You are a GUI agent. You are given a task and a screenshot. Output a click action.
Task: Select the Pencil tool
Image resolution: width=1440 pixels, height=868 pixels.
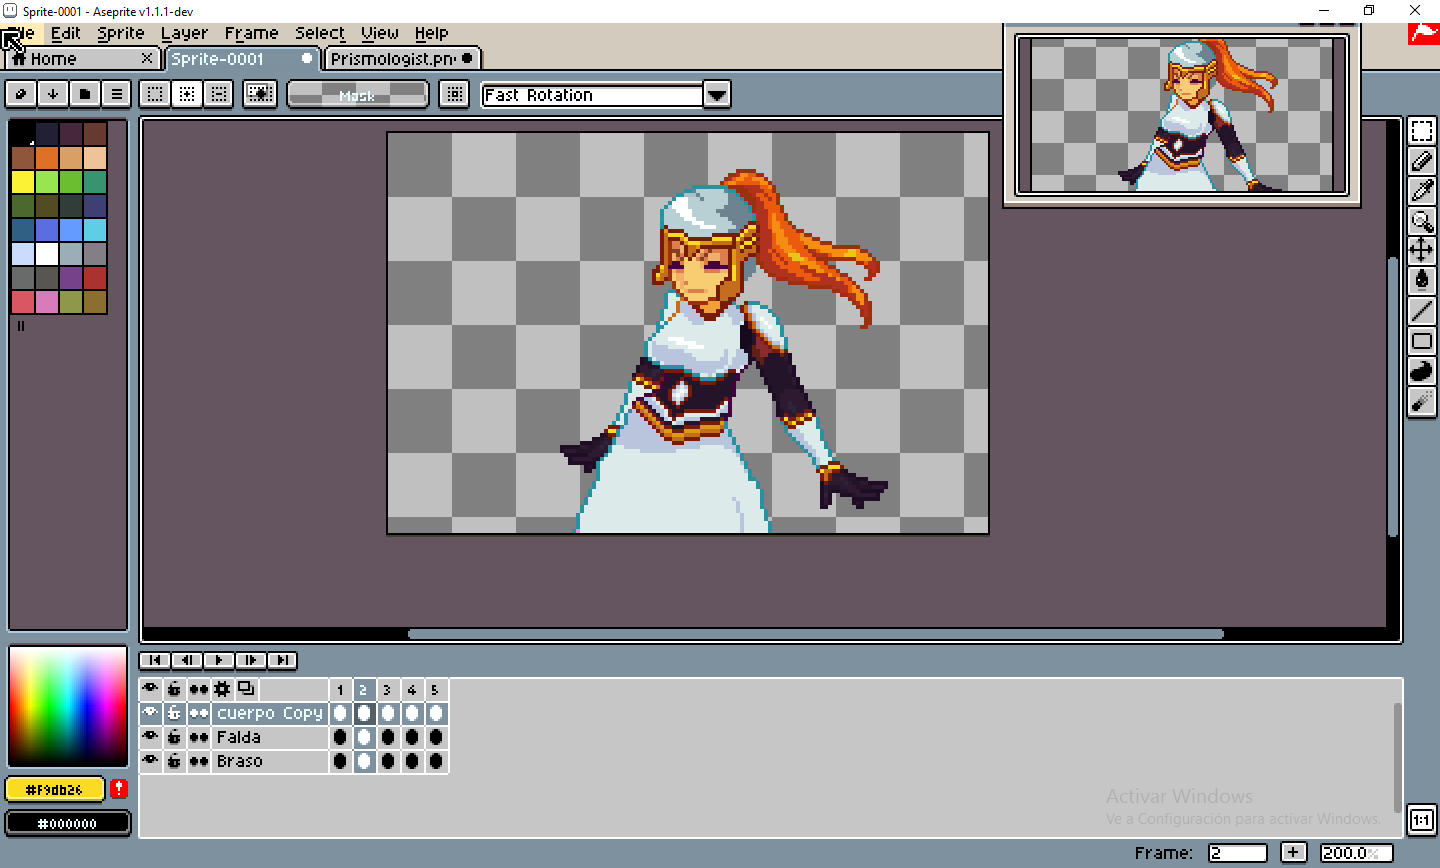pos(1421,161)
